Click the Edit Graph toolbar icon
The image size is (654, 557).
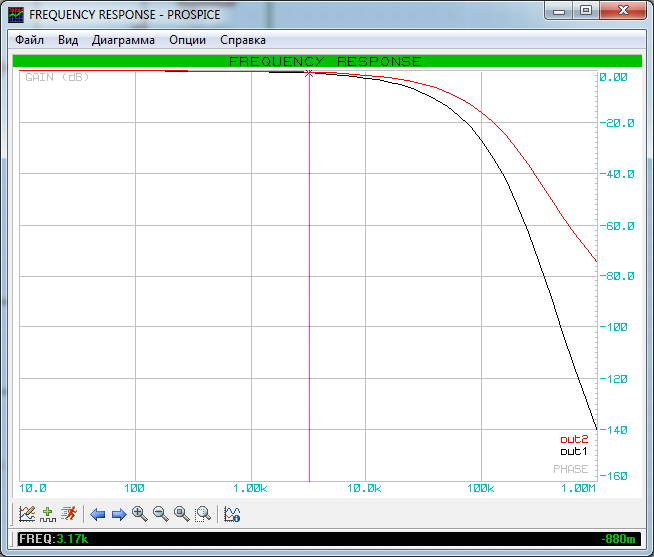pyautogui.click(x=27, y=514)
